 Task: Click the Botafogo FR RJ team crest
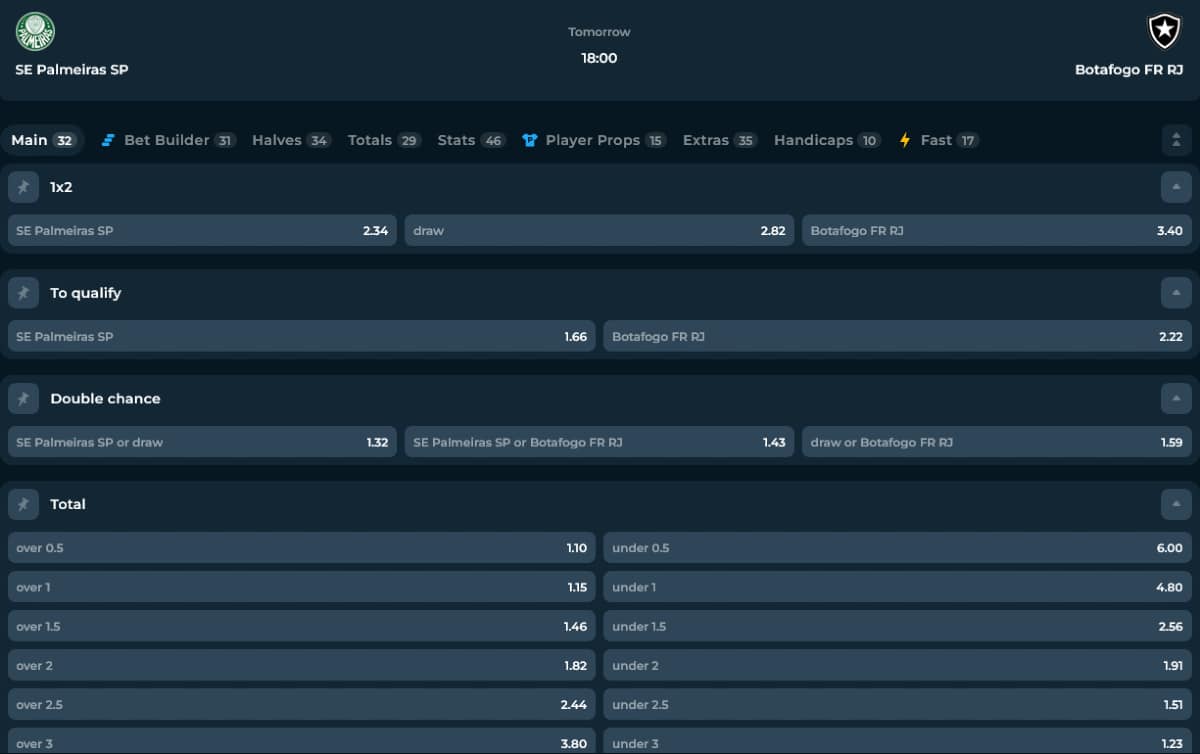(1164, 32)
